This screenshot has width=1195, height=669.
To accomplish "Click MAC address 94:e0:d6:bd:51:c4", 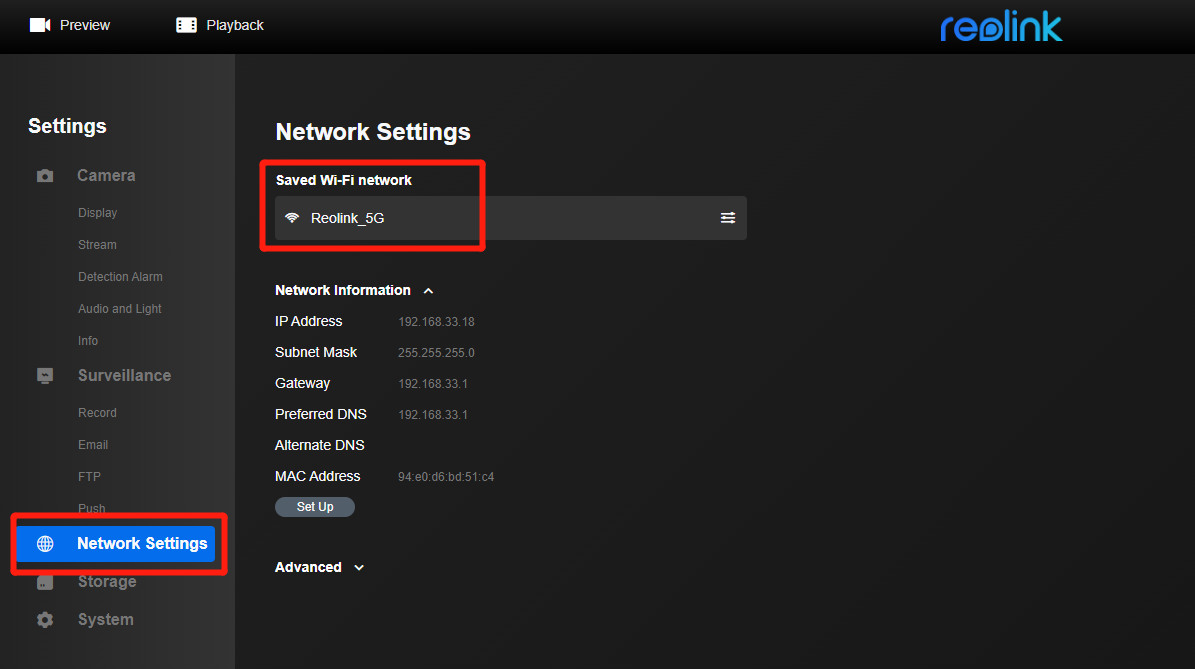I will click(x=446, y=477).
